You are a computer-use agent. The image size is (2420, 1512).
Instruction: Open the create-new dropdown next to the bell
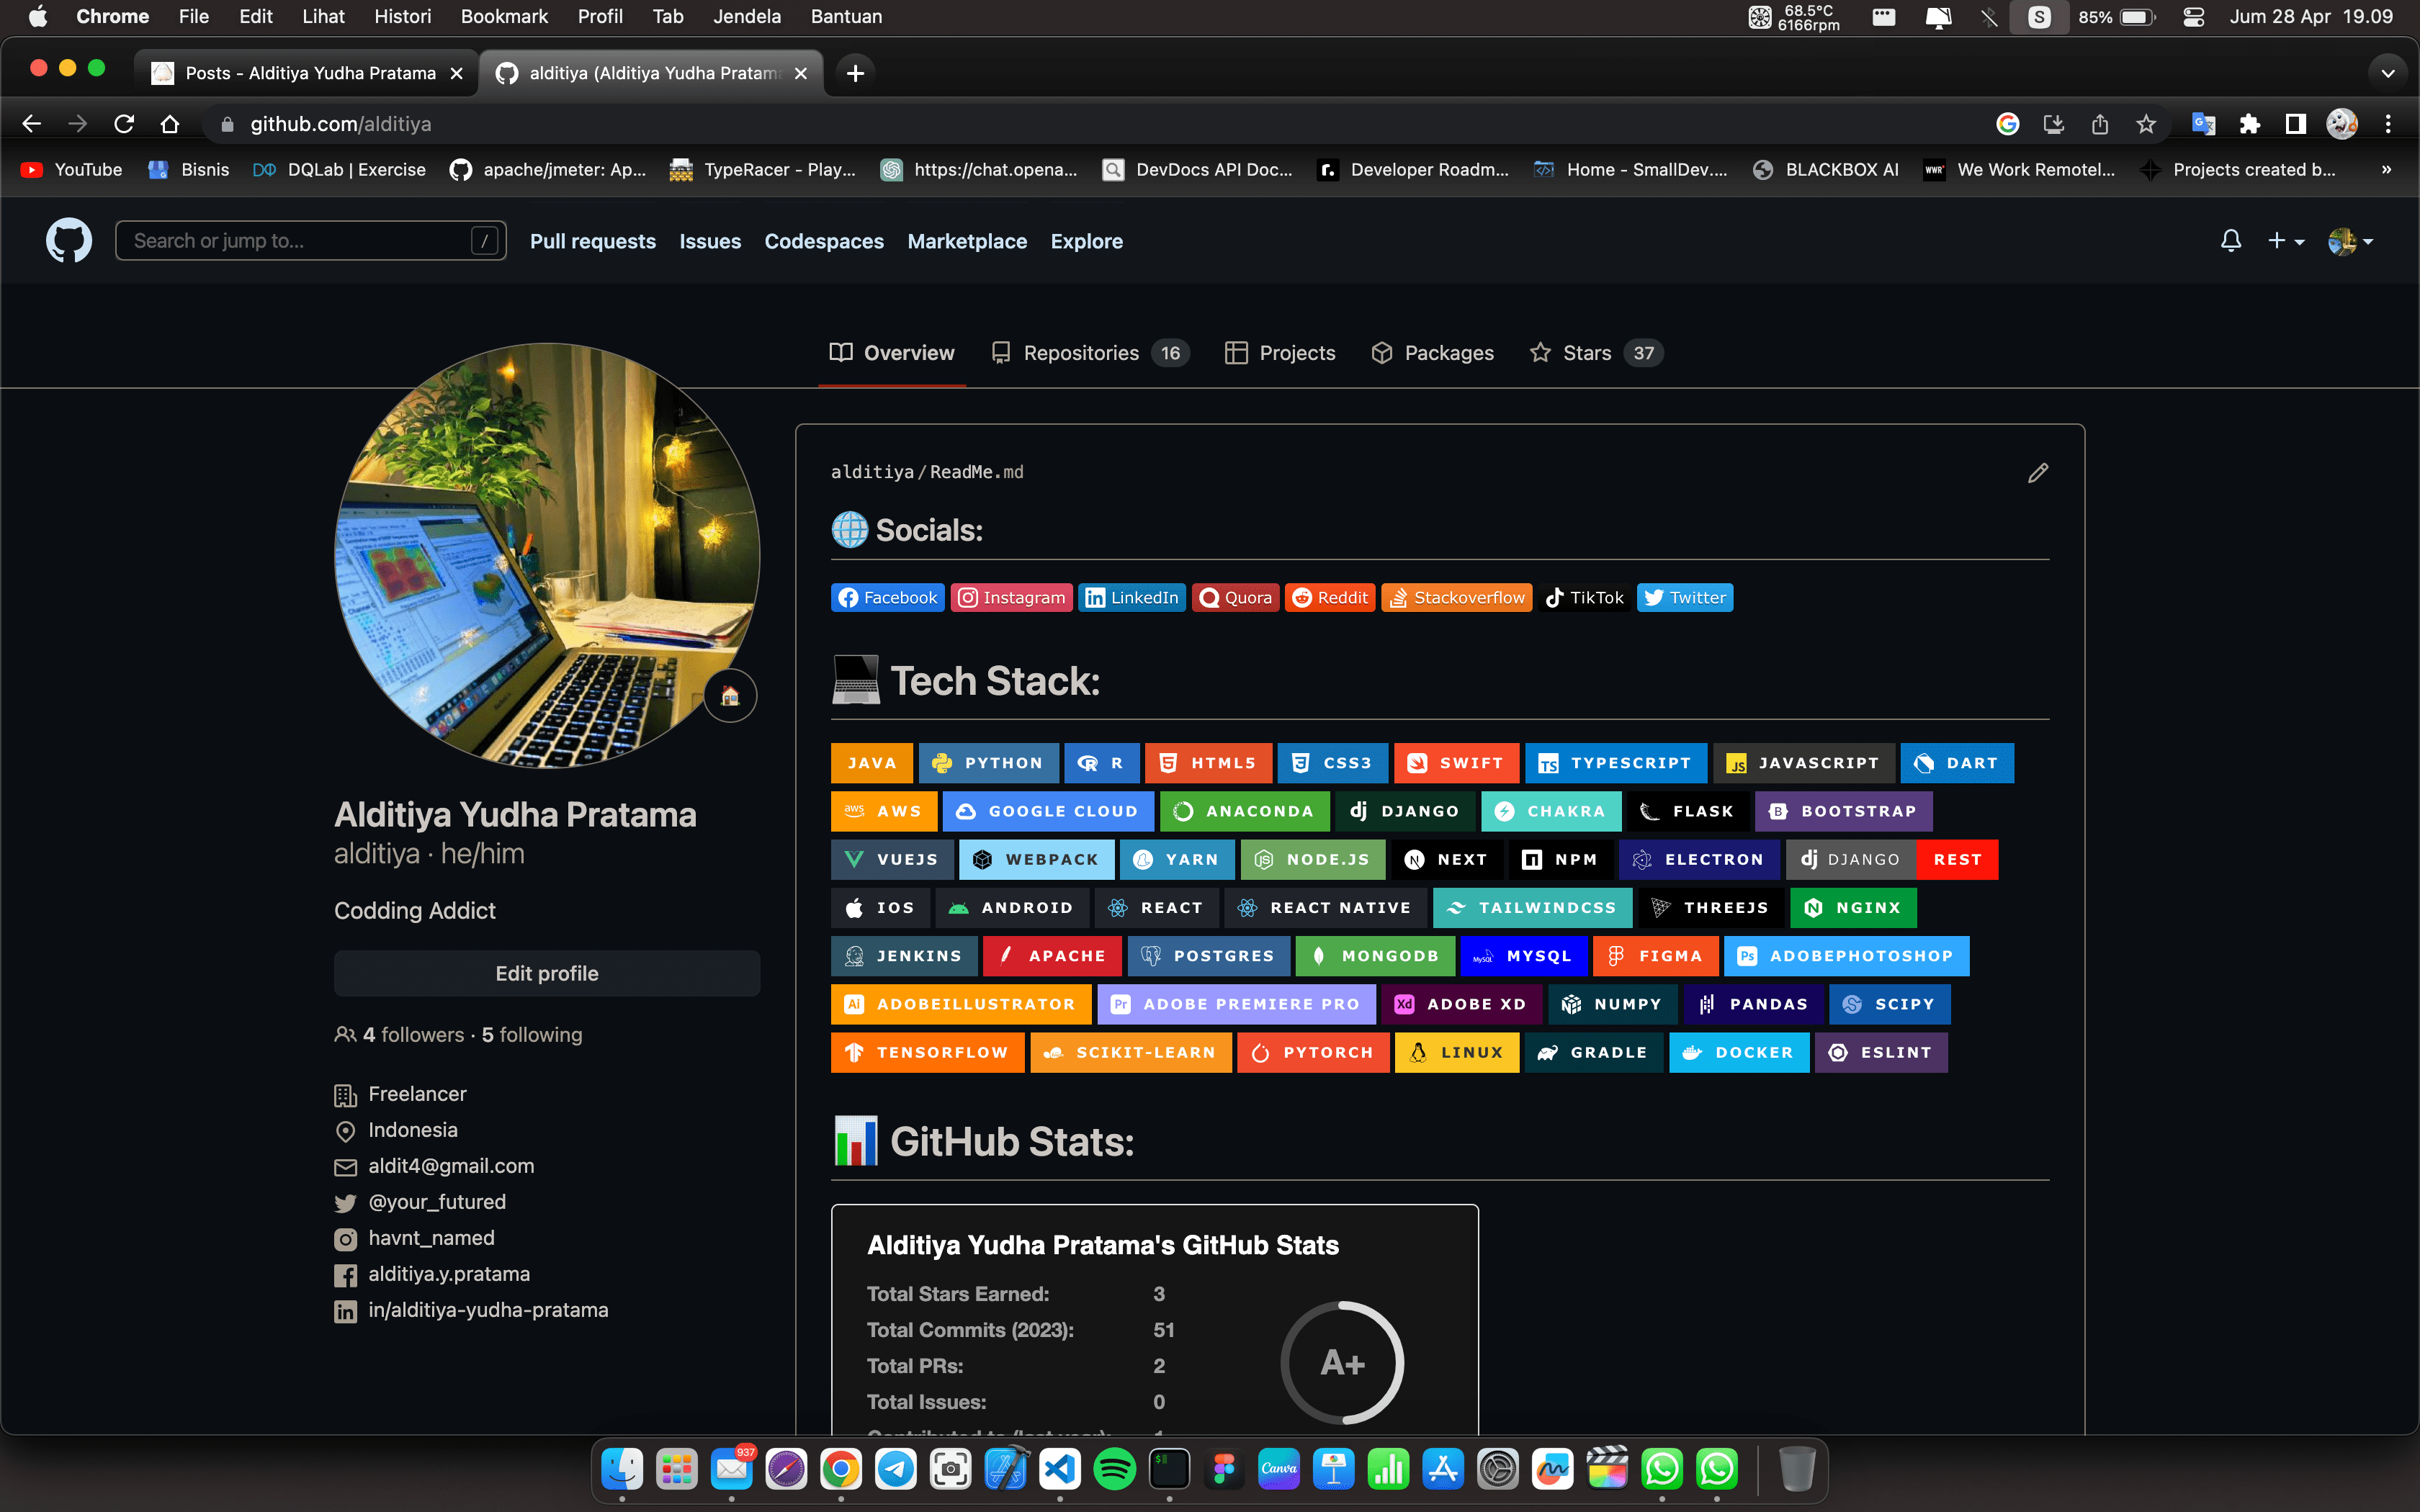pos(2285,240)
